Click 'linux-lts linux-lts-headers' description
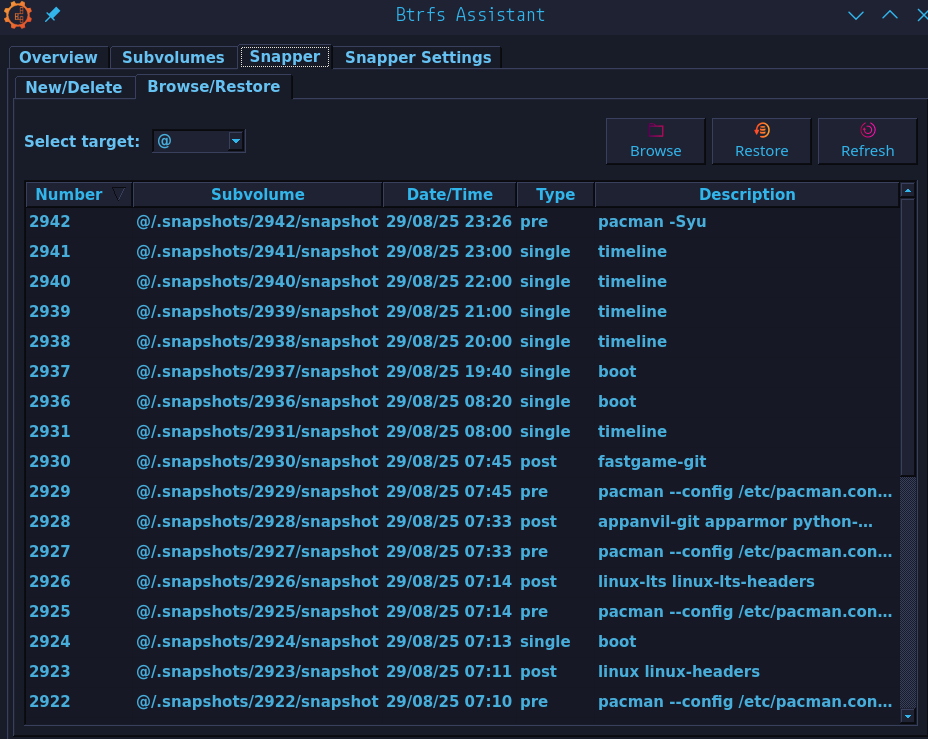 click(706, 582)
